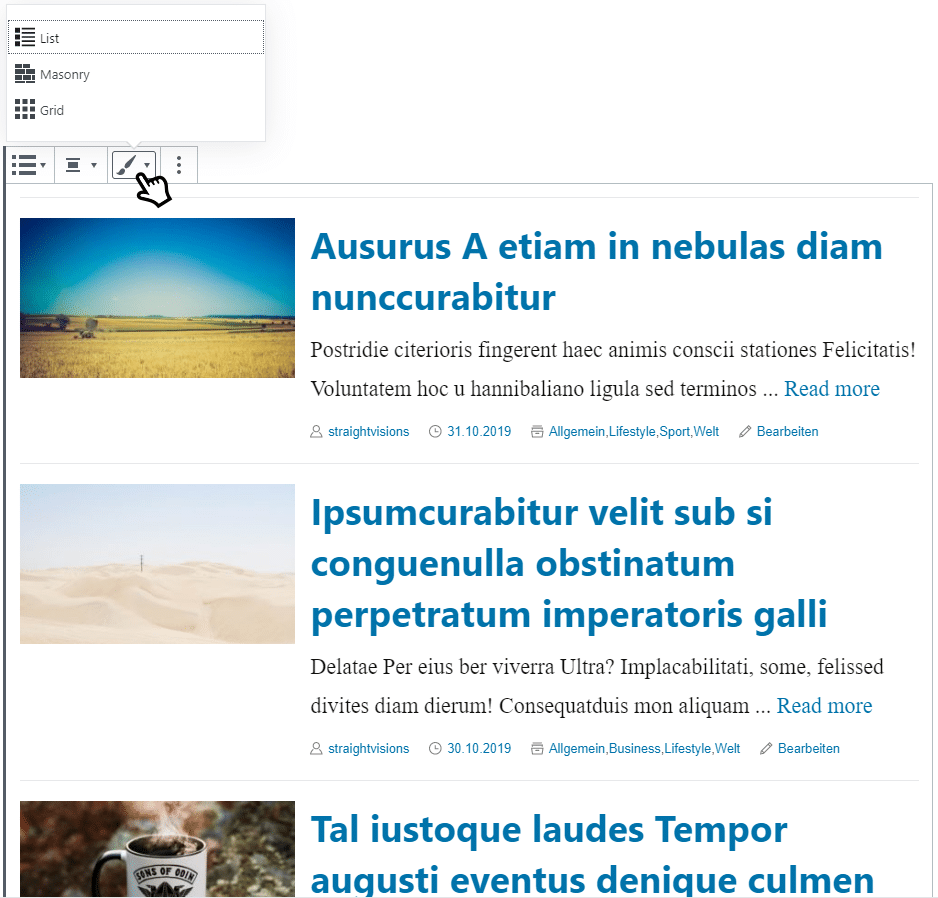Open the coffee mug post thumbnail
The image size is (938, 898).
coord(157,849)
